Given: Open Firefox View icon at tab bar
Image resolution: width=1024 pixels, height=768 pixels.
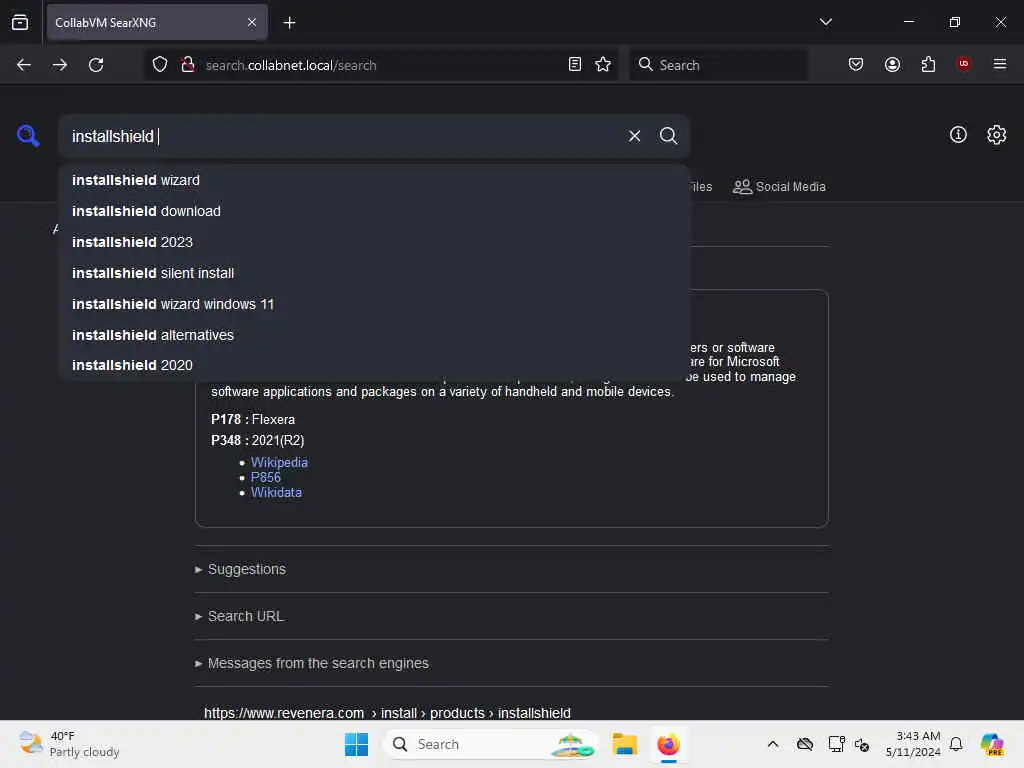Looking at the screenshot, I should 20,22.
